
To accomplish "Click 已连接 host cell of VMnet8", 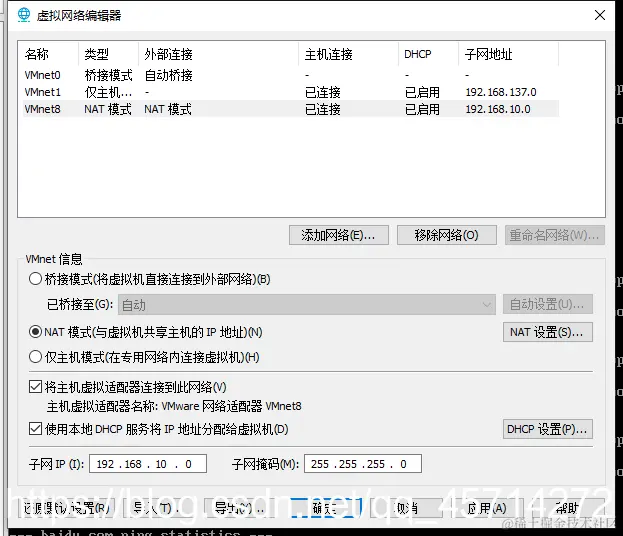I will coord(323,109).
